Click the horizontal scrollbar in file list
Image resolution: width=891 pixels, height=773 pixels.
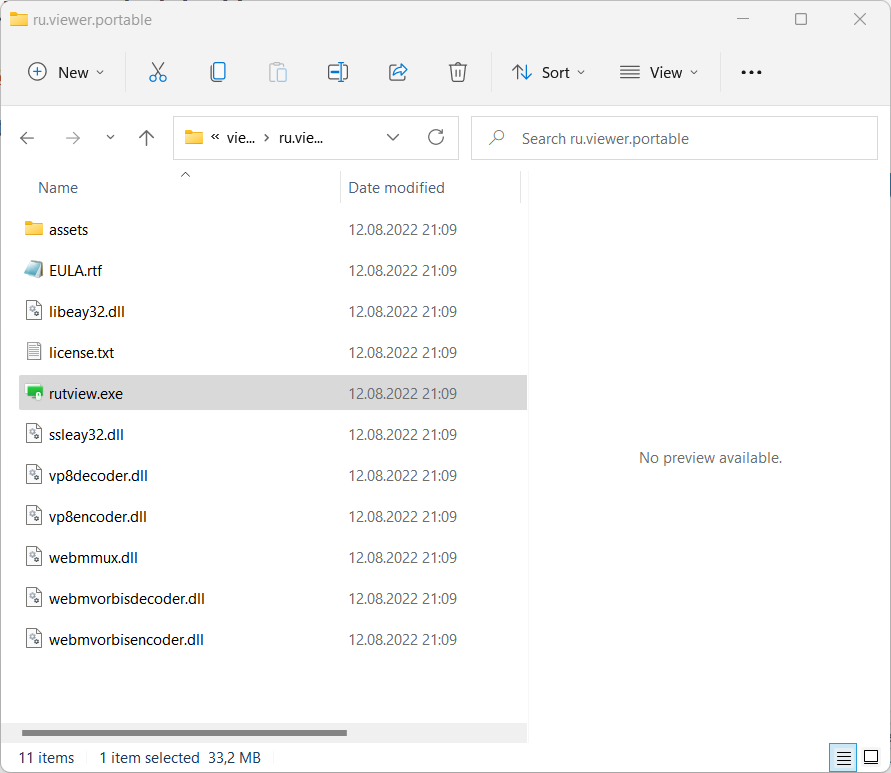tap(184, 733)
